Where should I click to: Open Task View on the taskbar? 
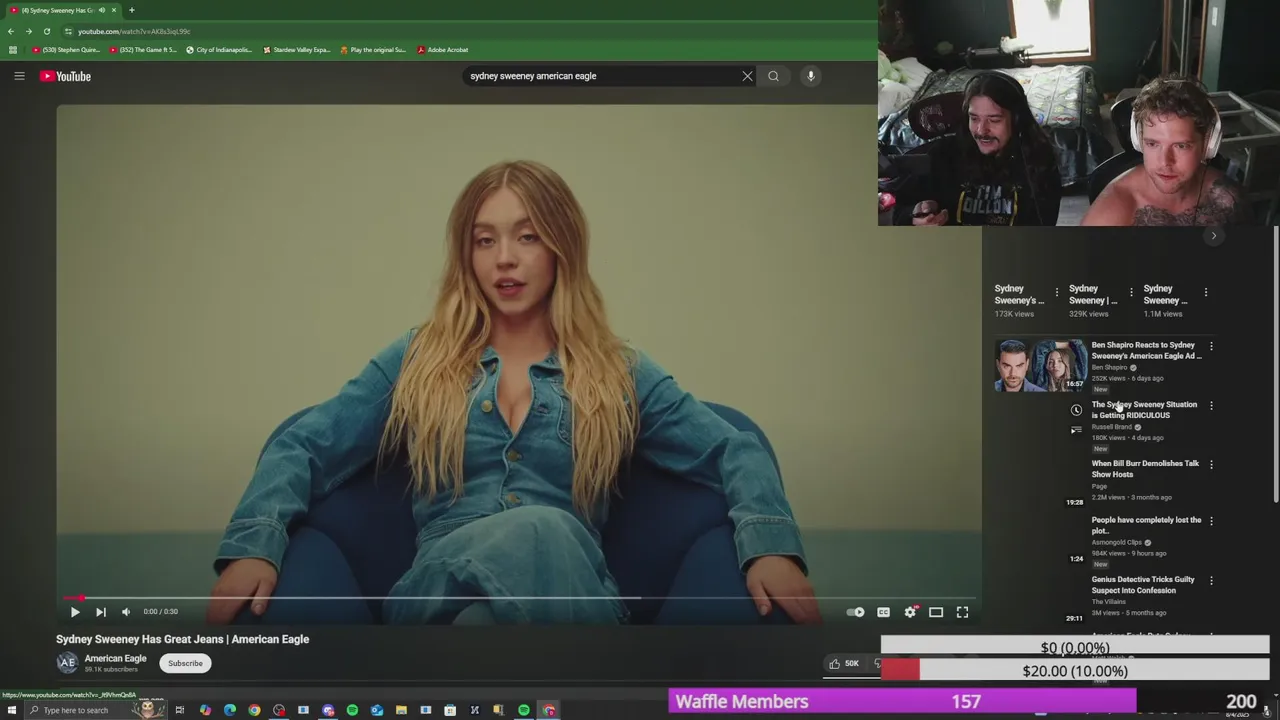[x=180, y=710]
